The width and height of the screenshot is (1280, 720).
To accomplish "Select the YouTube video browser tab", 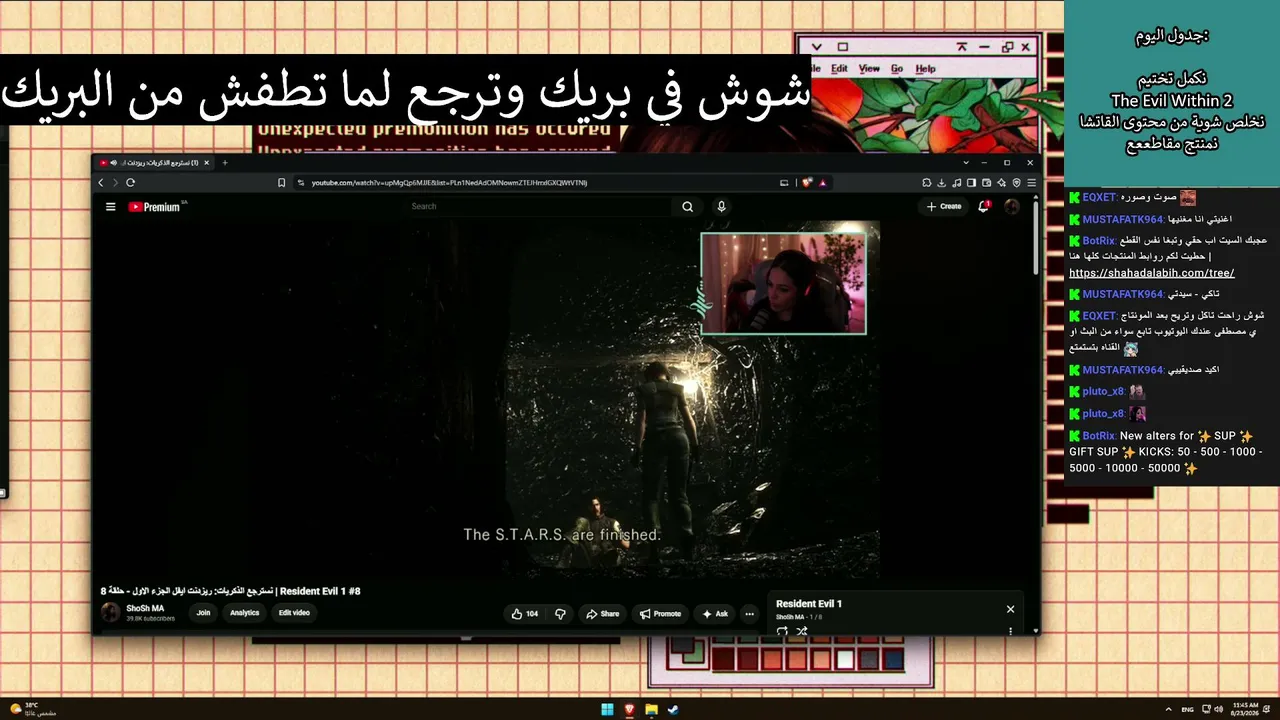I will (155, 162).
